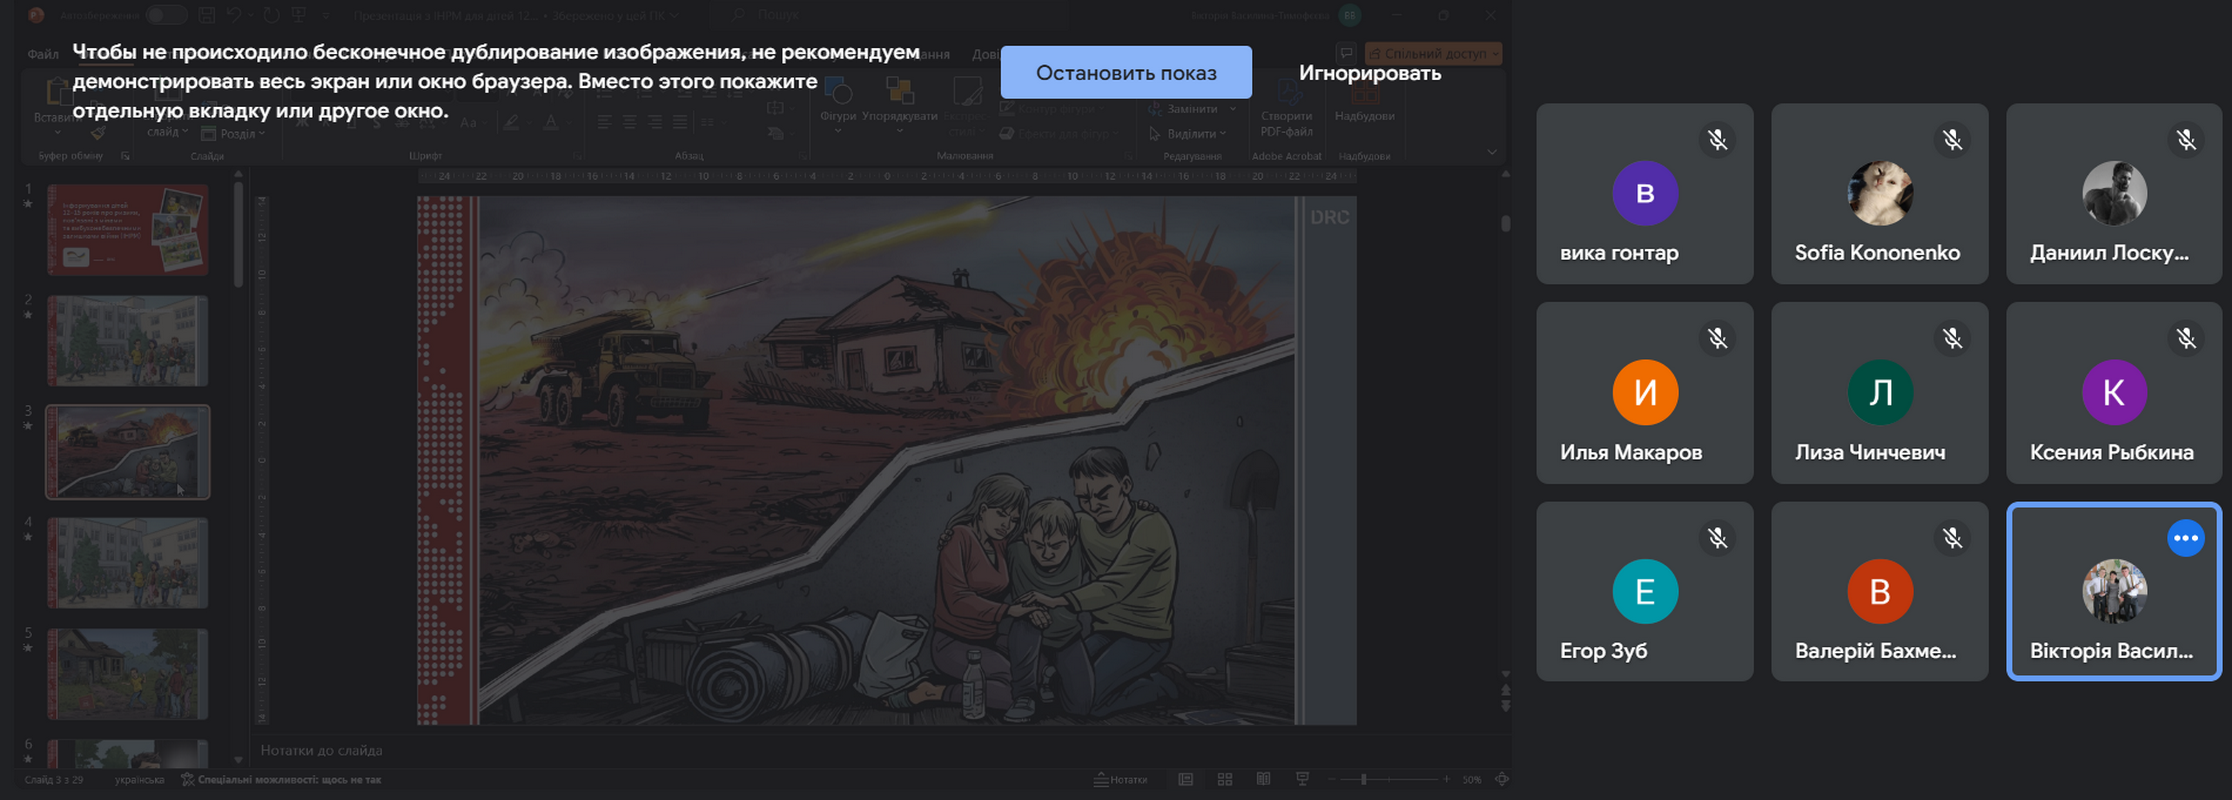Toggle the Автозбереження switch
Viewport: 2232px width, 800px height.
point(166,15)
